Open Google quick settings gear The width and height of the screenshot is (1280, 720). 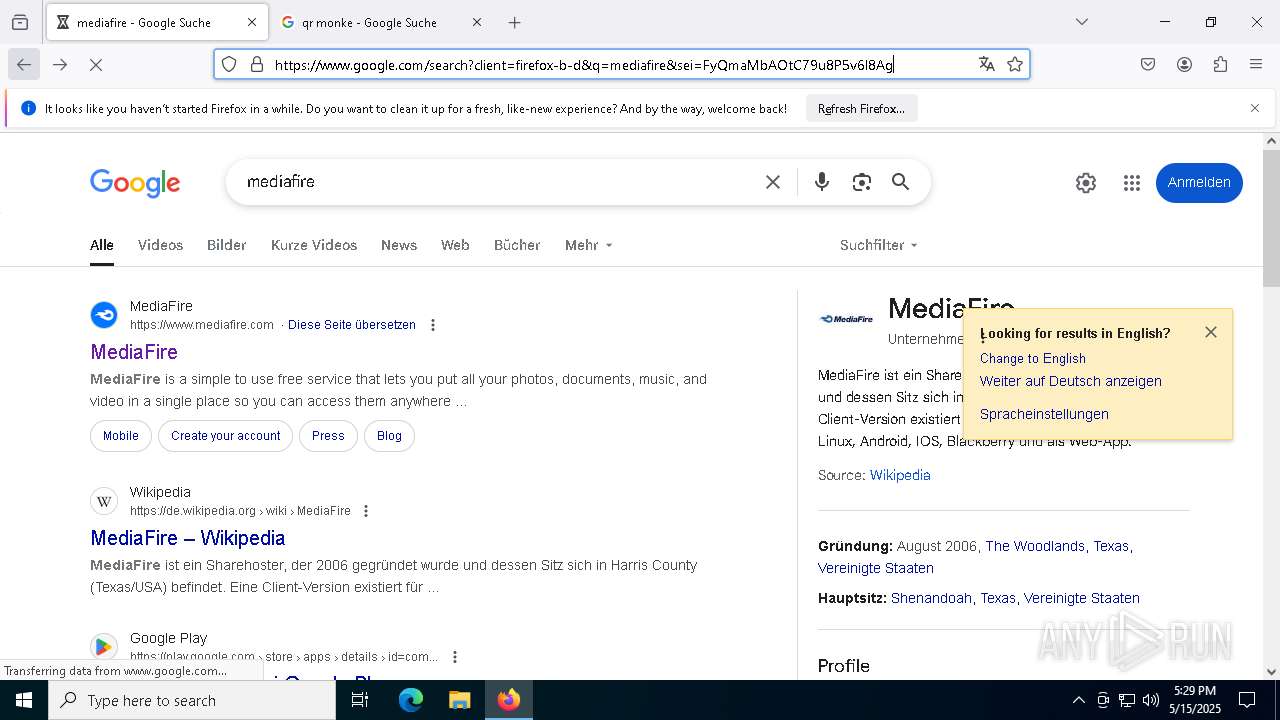pos(1086,183)
